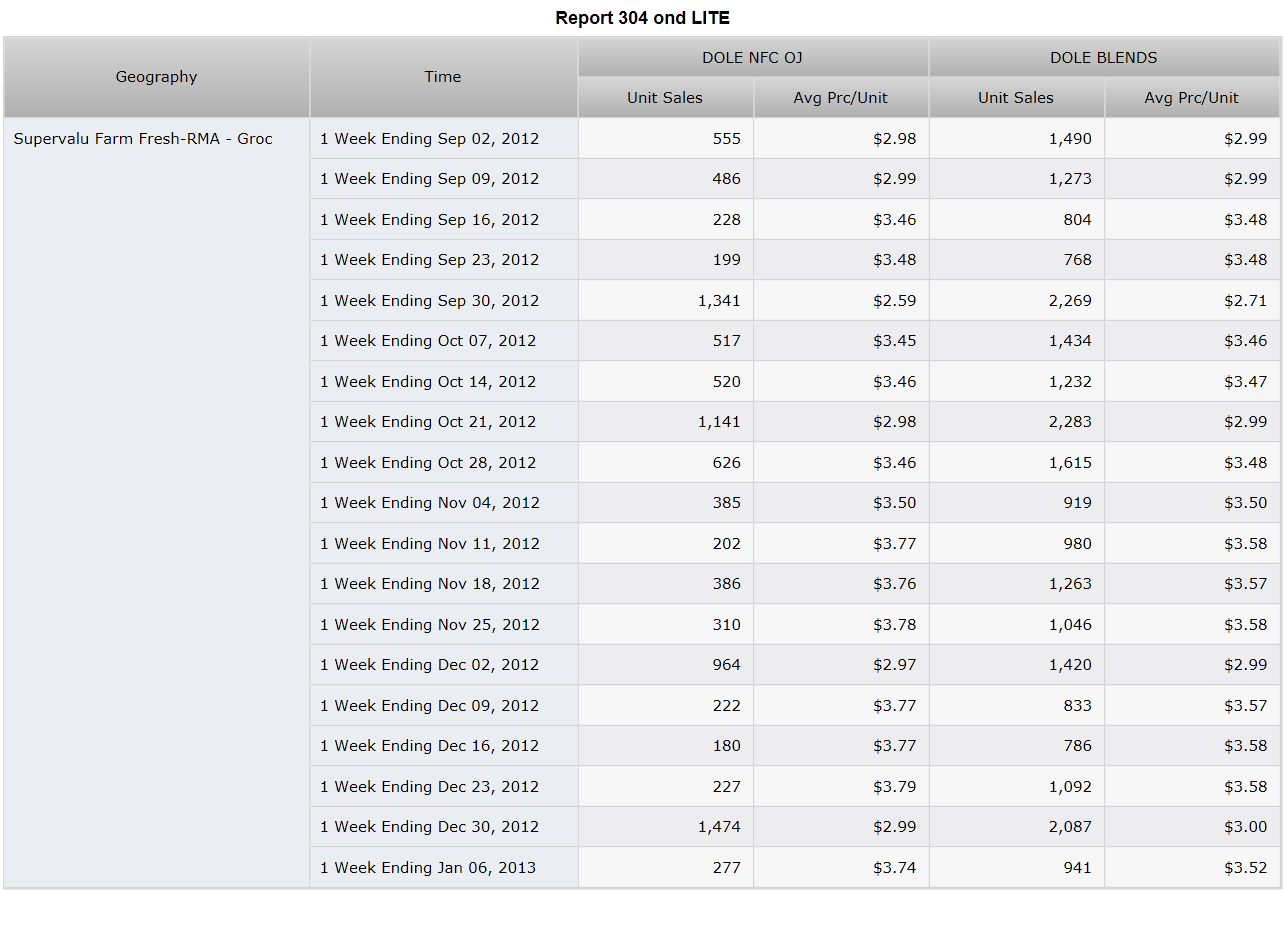Viewport: 1284px width, 946px height.
Task: Select row '1 Week Ending Sep 09, 2012'
Action: pos(443,179)
